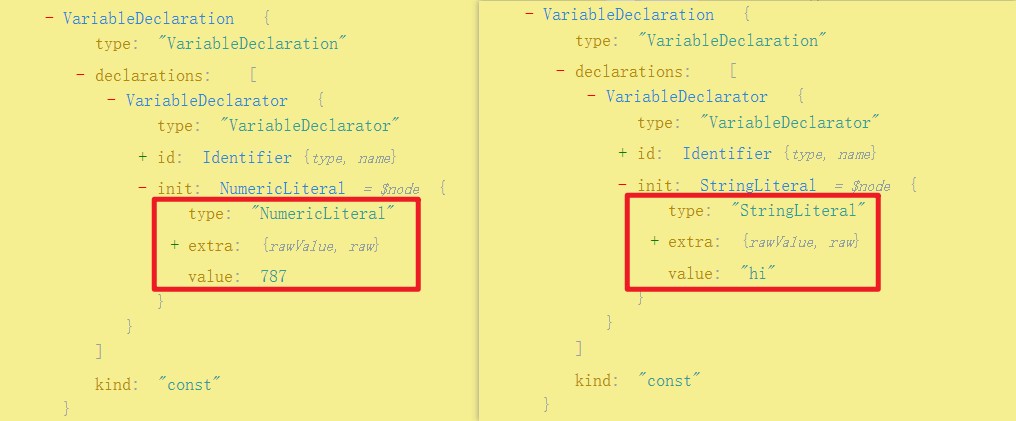Screen dimensions: 1016x421
Task: Select the StringLiteral node name
Action: pos(757,185)
